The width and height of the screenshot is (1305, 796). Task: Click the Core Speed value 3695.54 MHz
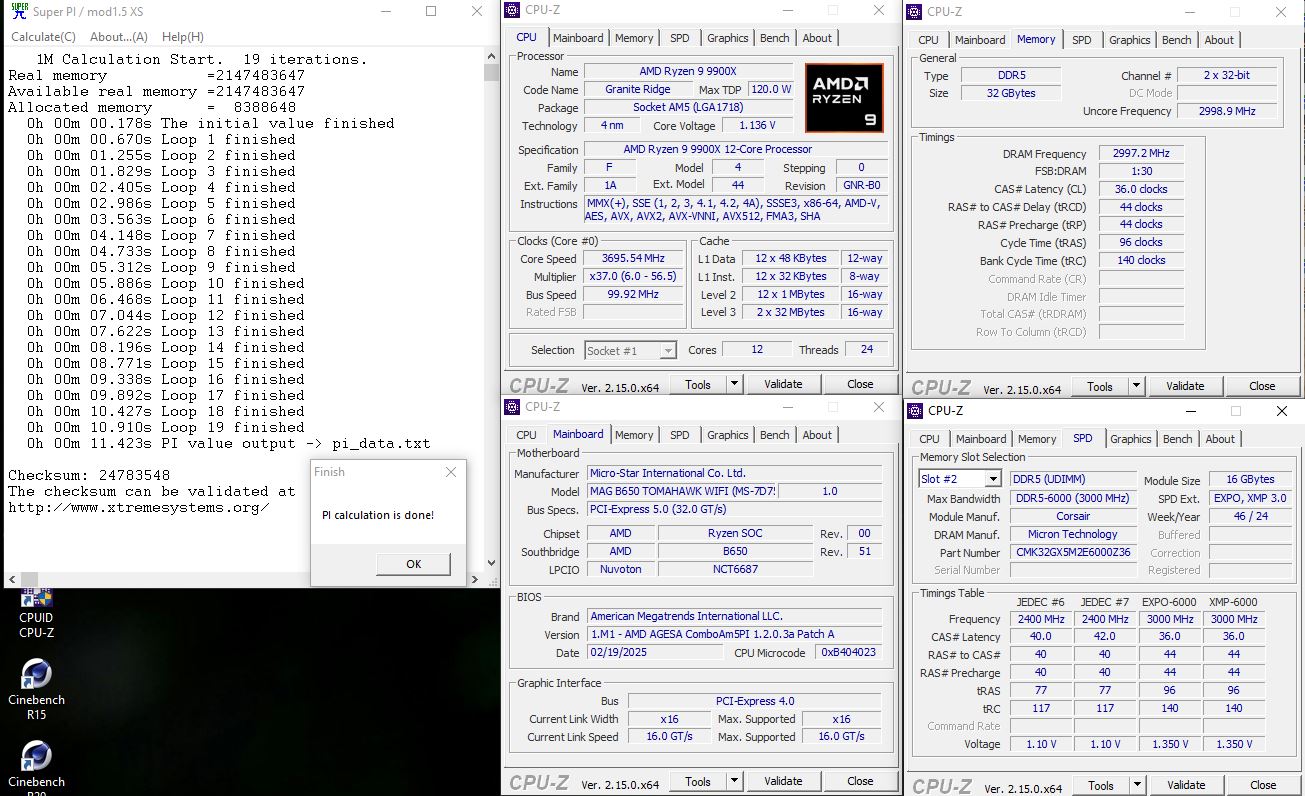[634, 259]
